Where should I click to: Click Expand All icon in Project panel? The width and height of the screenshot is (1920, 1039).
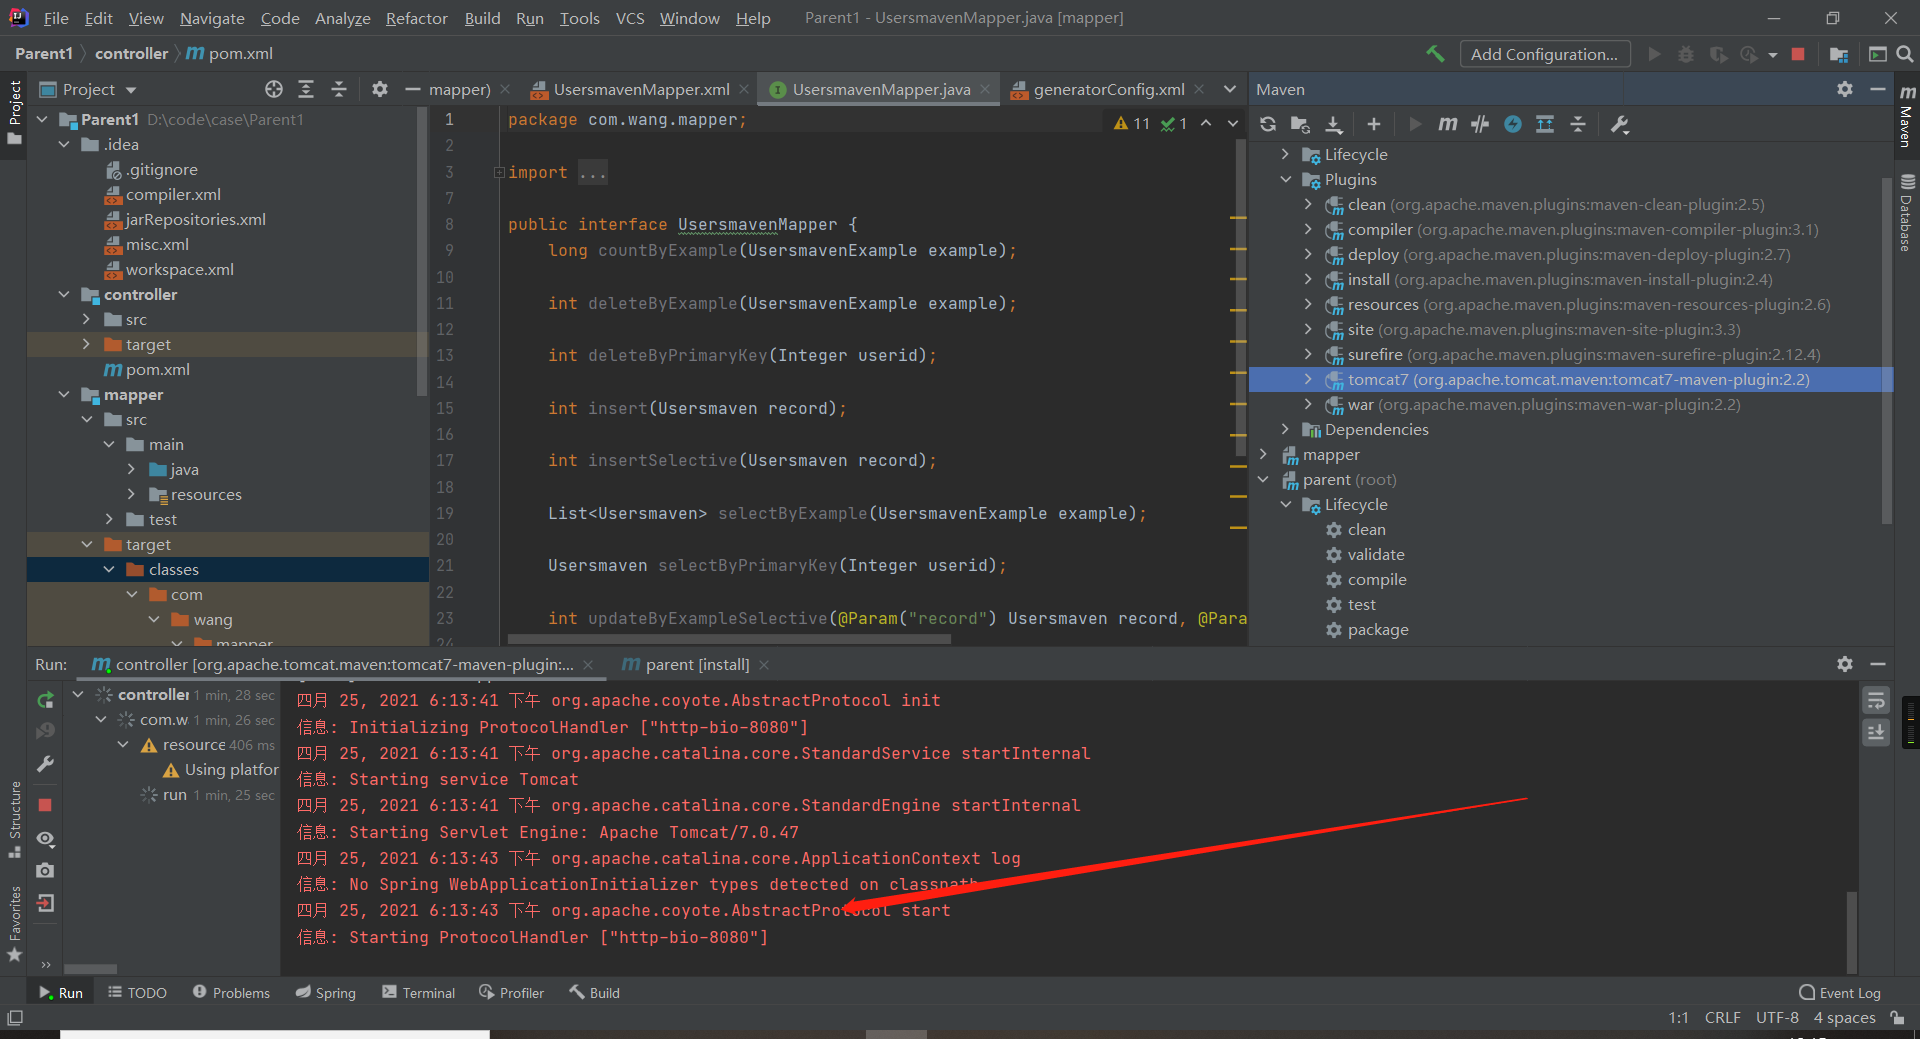coord(306,89)
